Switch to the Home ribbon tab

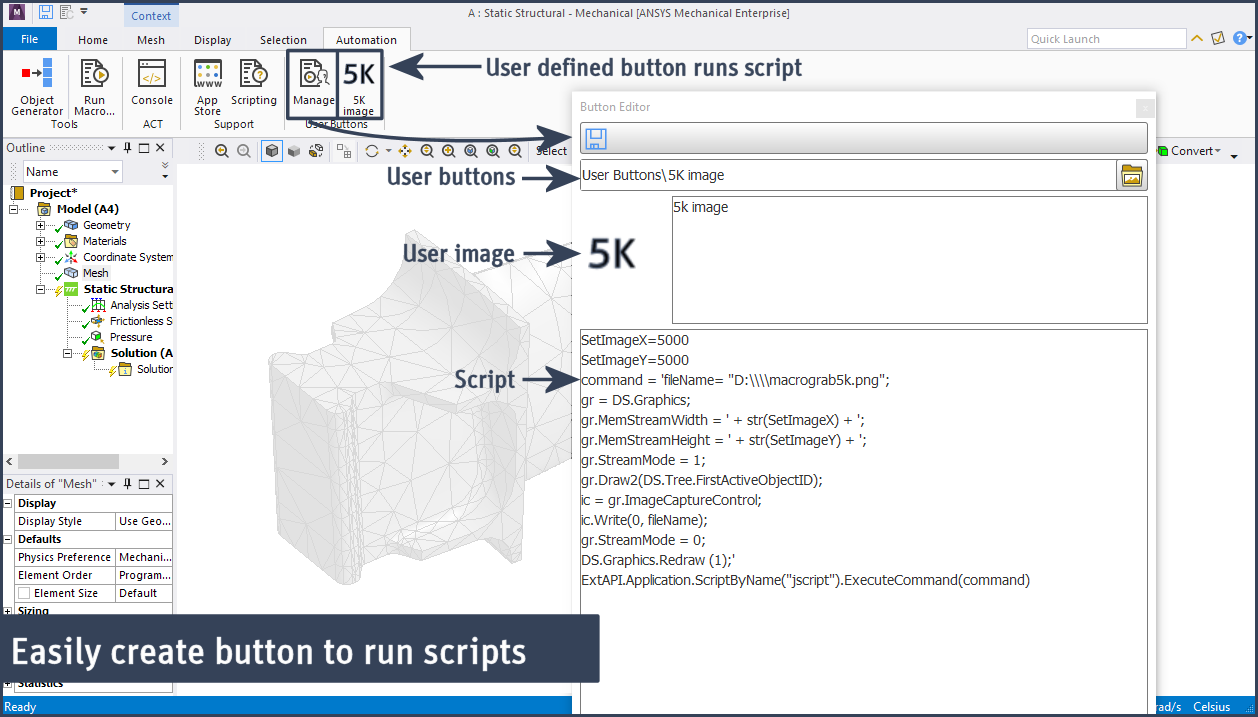(93, 40)
